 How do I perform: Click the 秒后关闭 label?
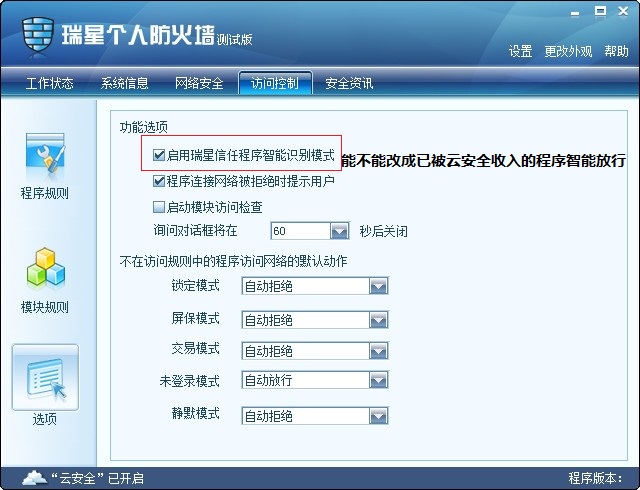(383, 232)
